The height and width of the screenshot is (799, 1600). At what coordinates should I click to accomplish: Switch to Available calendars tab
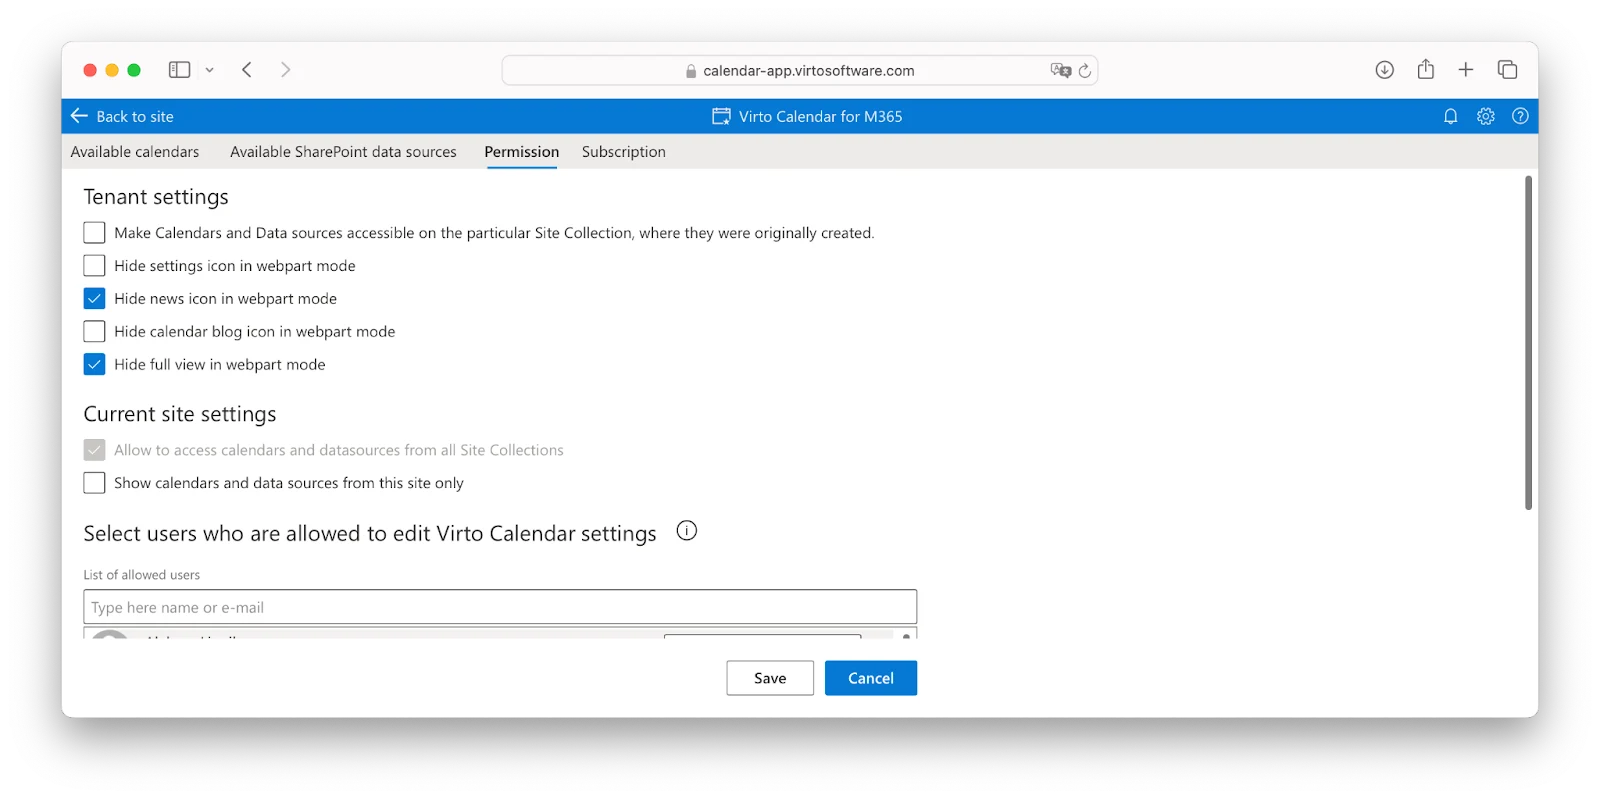click(135, 152)
